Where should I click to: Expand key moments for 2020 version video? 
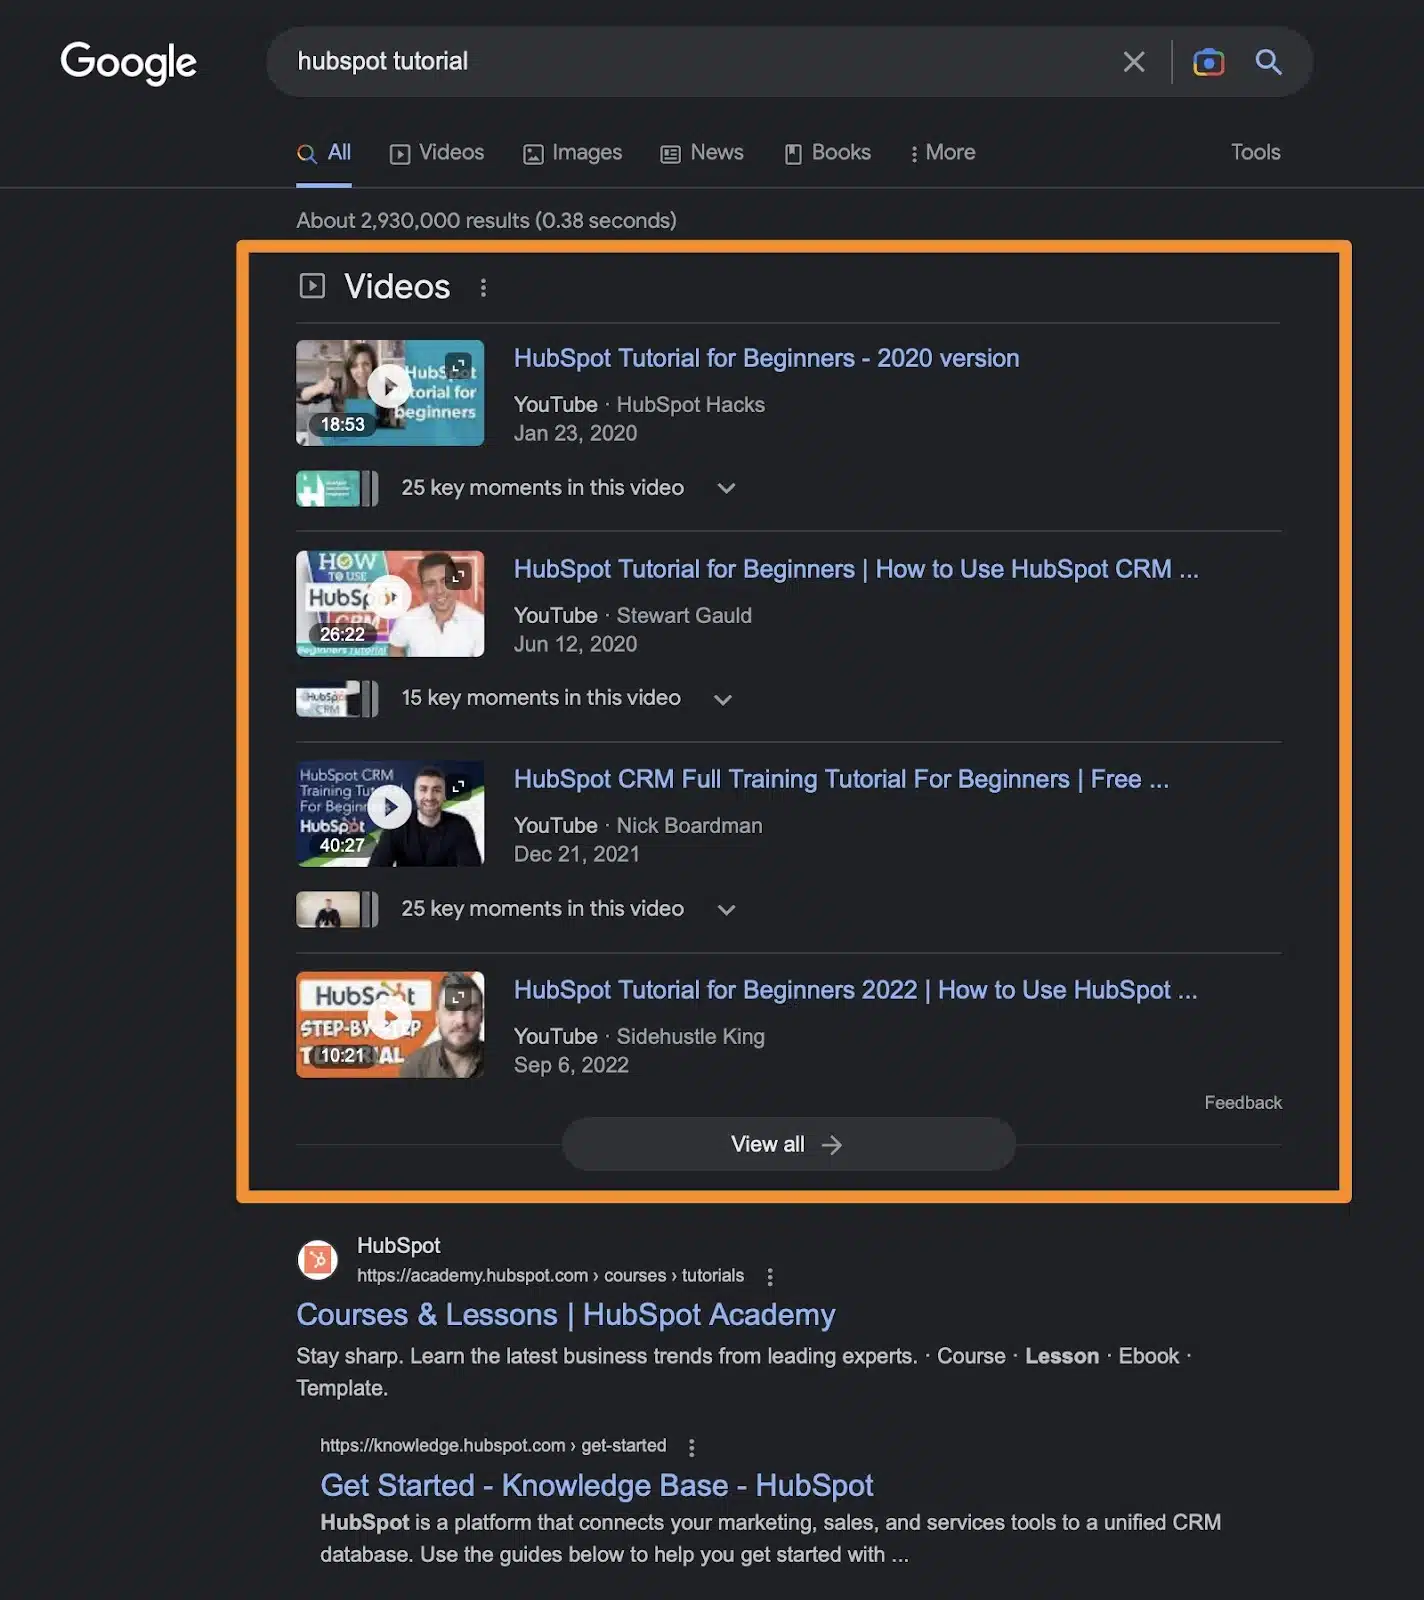[726, 488]
